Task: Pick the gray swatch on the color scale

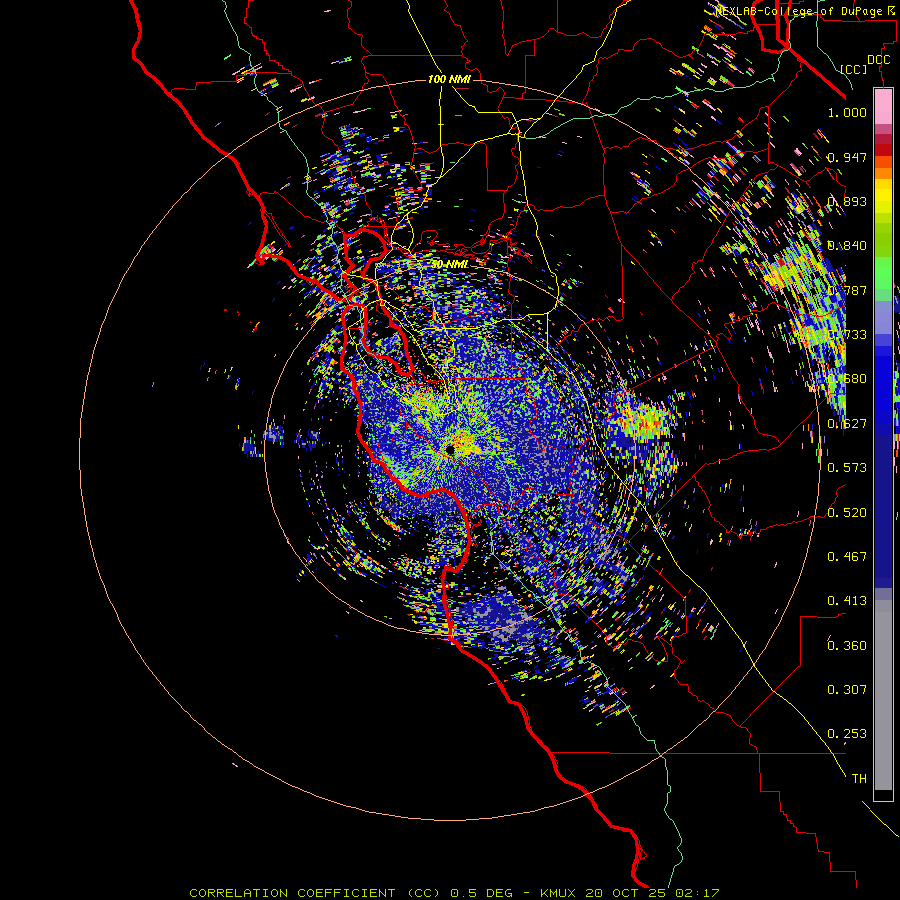Action: 883,695
